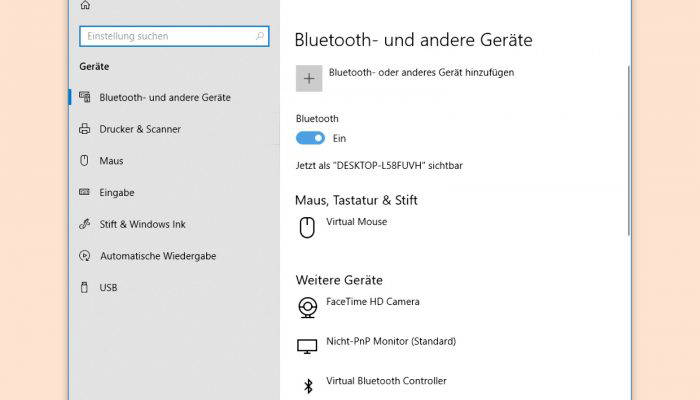
Task: Click the home icon above the search box
Action: (85, 5)
